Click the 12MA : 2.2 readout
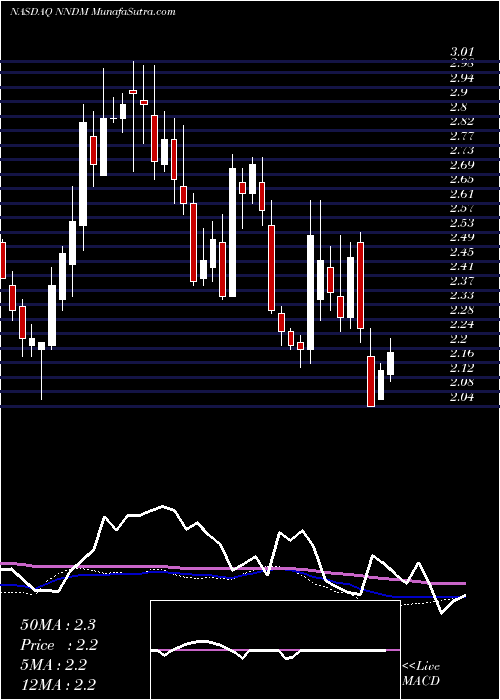 point(58,685)
